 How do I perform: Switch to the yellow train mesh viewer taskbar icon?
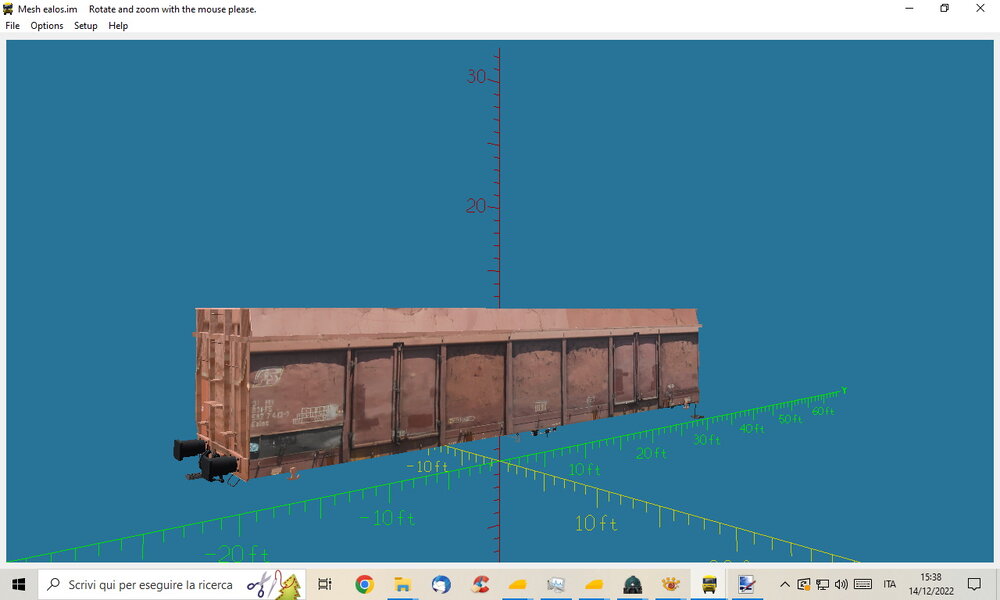tap(709, 584)
